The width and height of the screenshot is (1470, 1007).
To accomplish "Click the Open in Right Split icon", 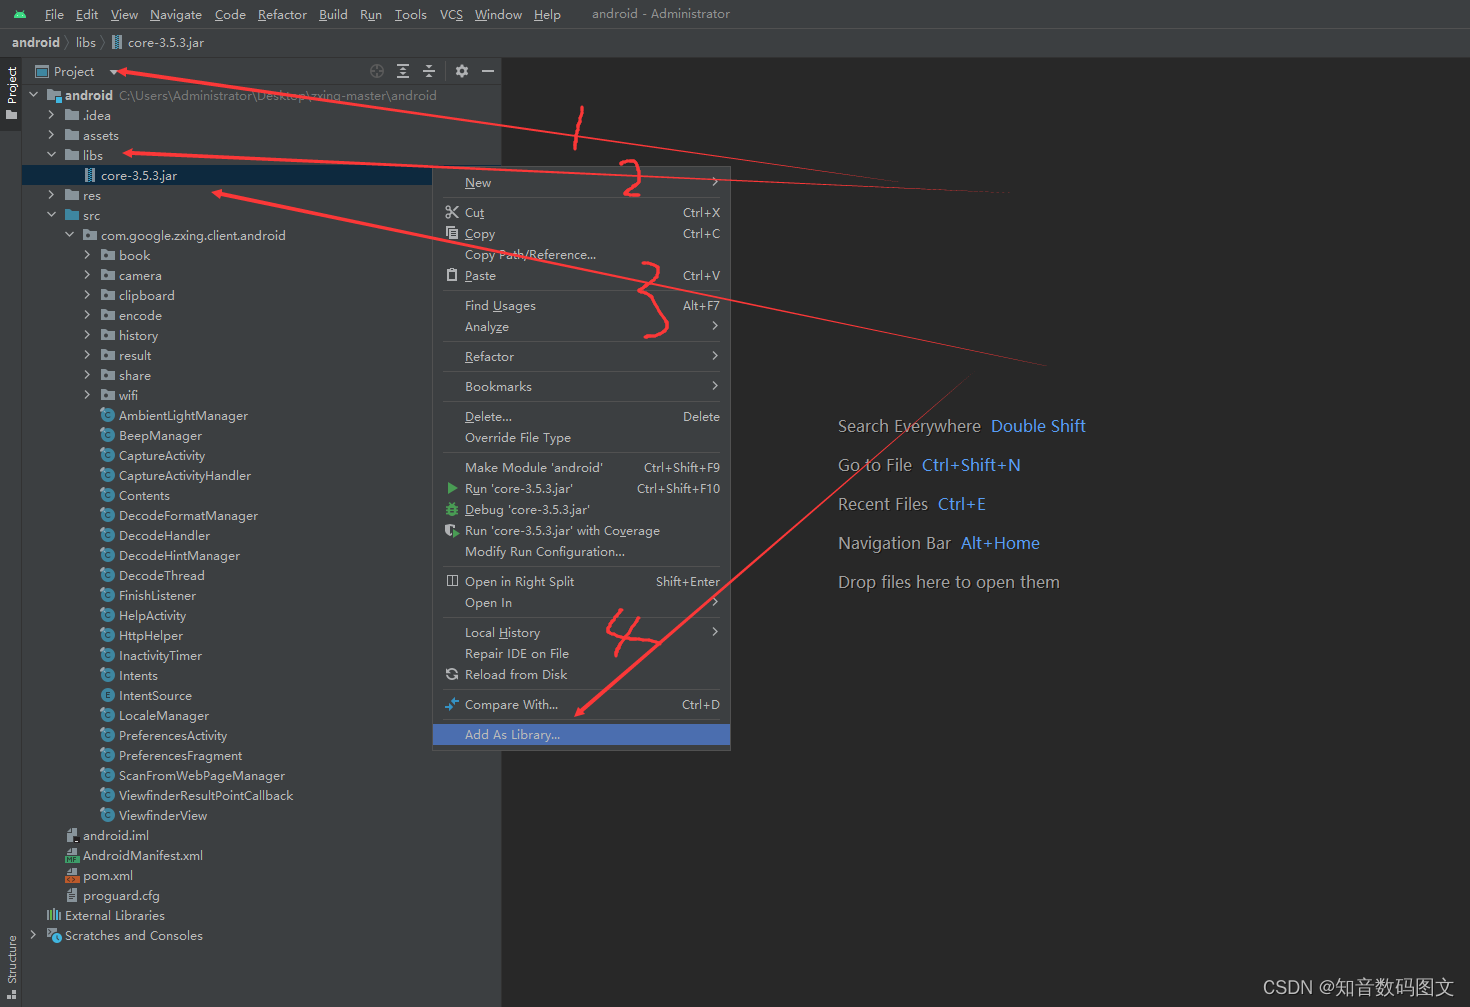I will 452,581.
